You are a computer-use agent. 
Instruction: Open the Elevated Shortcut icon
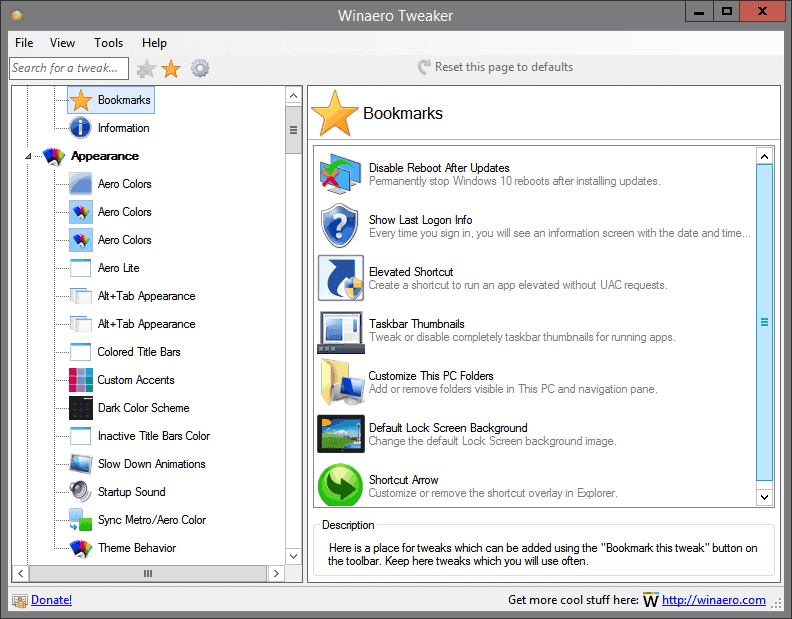click(340, 278)
